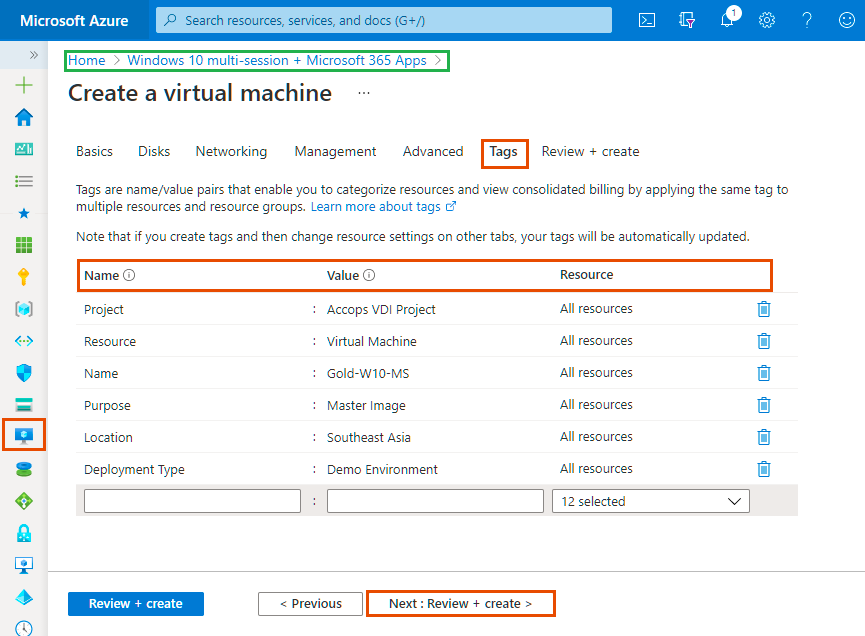Open the green diamond icon in sidebar
Viewport: 865px width, 636px height.
coord(24,501)
